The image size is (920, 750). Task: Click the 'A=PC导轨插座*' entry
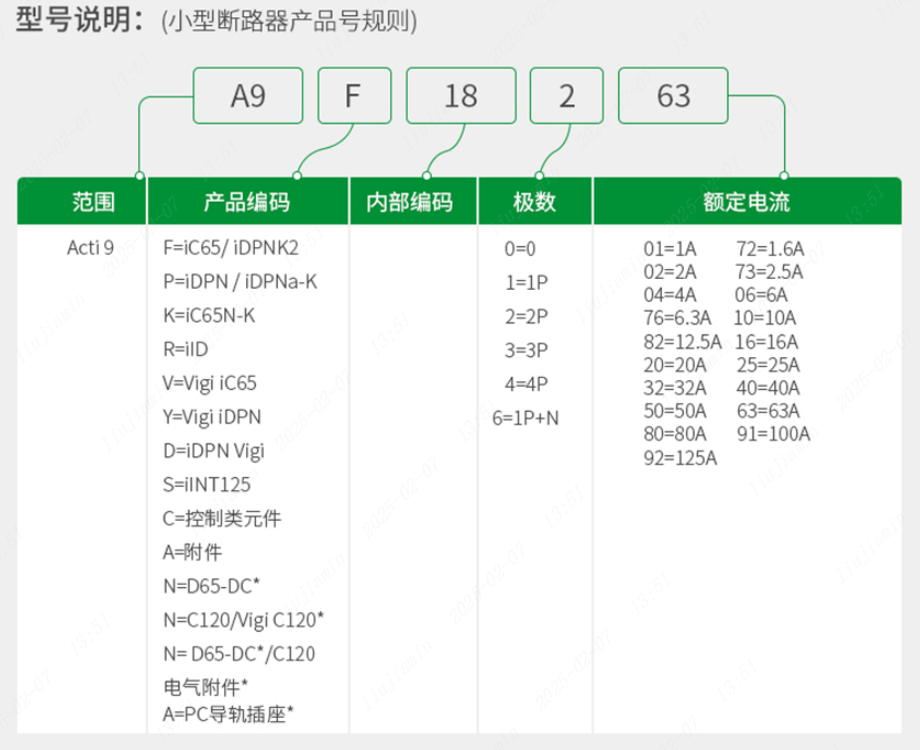228,714
